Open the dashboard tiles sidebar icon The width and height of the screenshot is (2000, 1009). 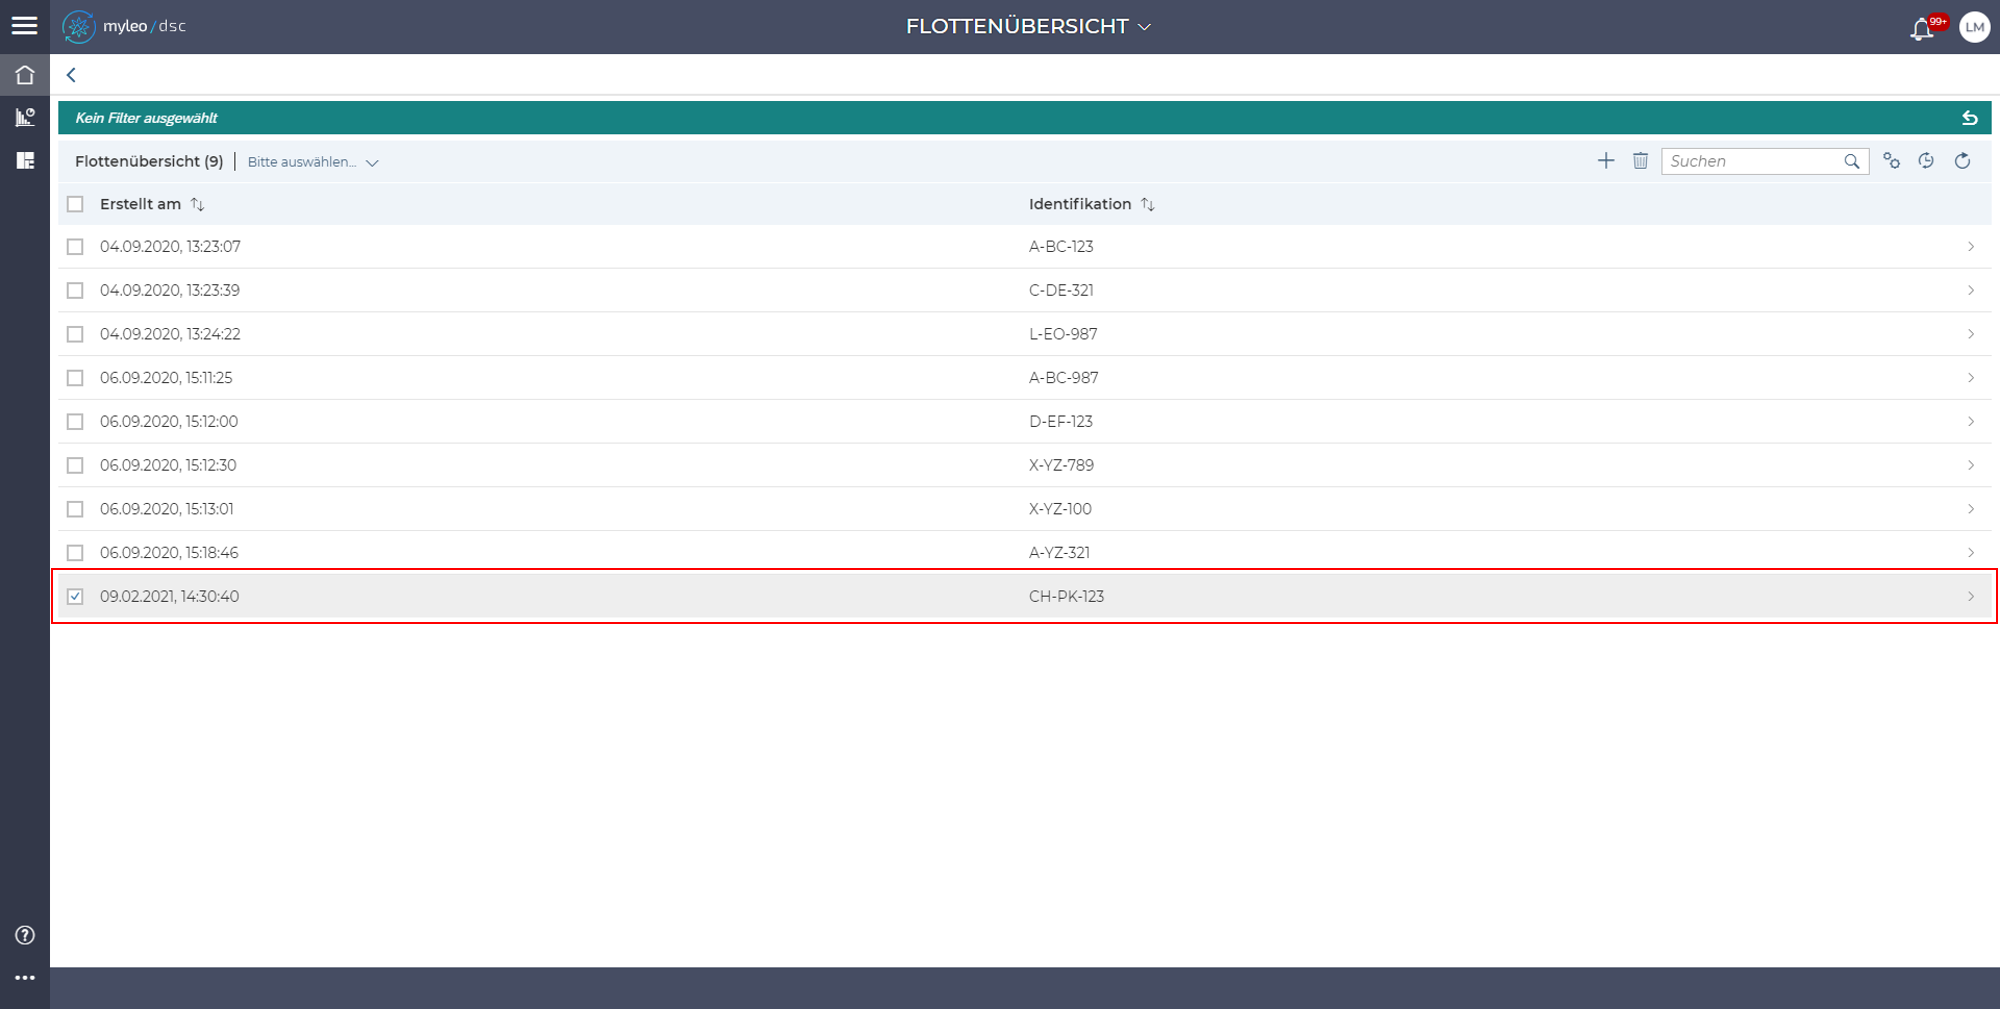click(x=25, y=161)
